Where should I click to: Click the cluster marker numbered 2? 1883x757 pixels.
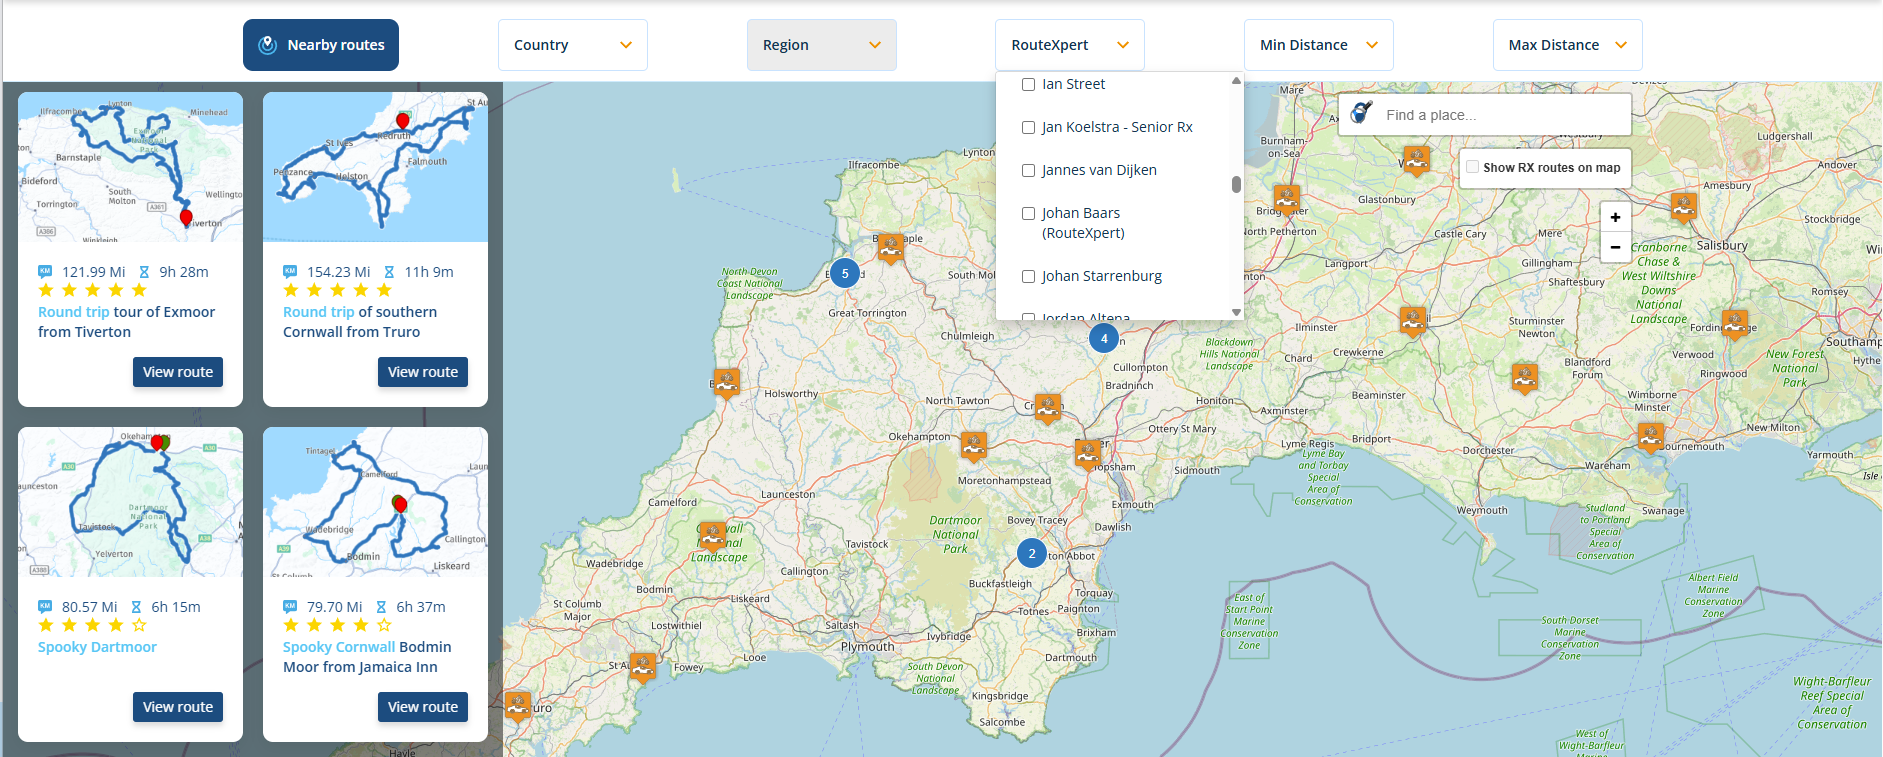1032,553
